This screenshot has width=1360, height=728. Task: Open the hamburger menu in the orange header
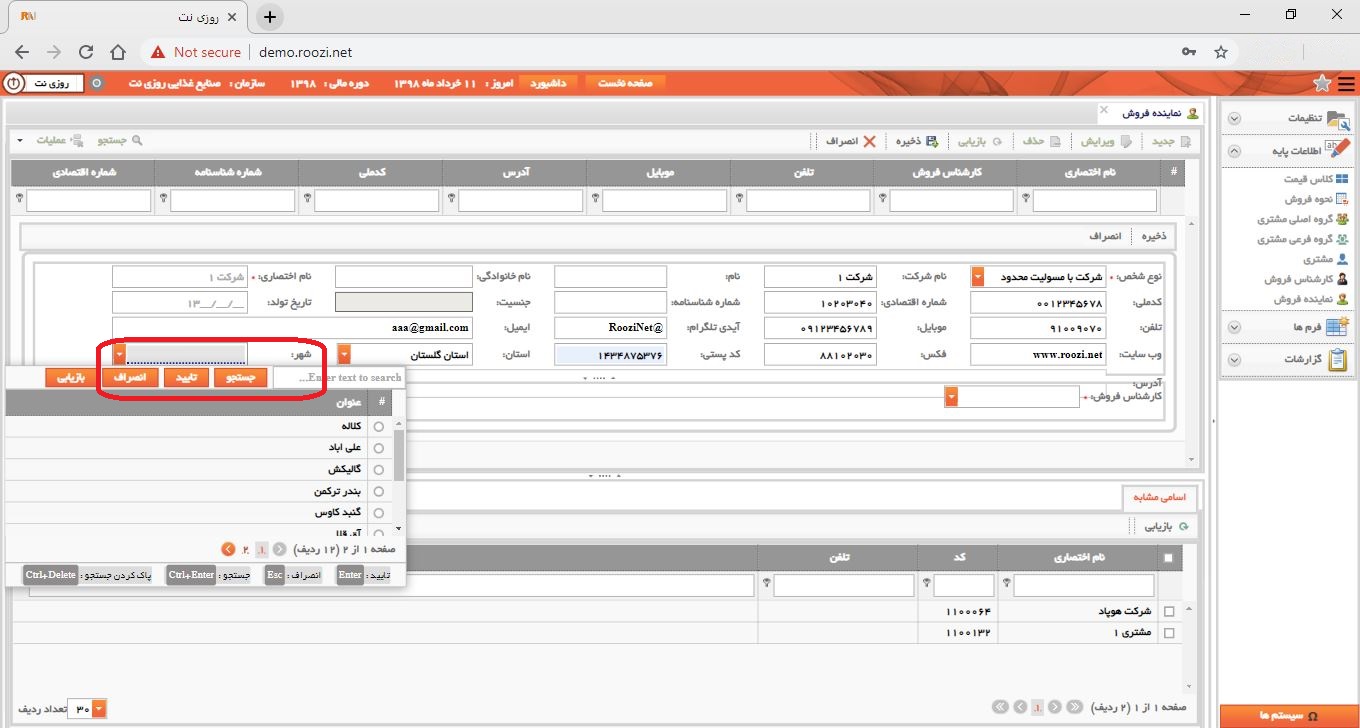pyautogui.click(x=1347, y=83)
